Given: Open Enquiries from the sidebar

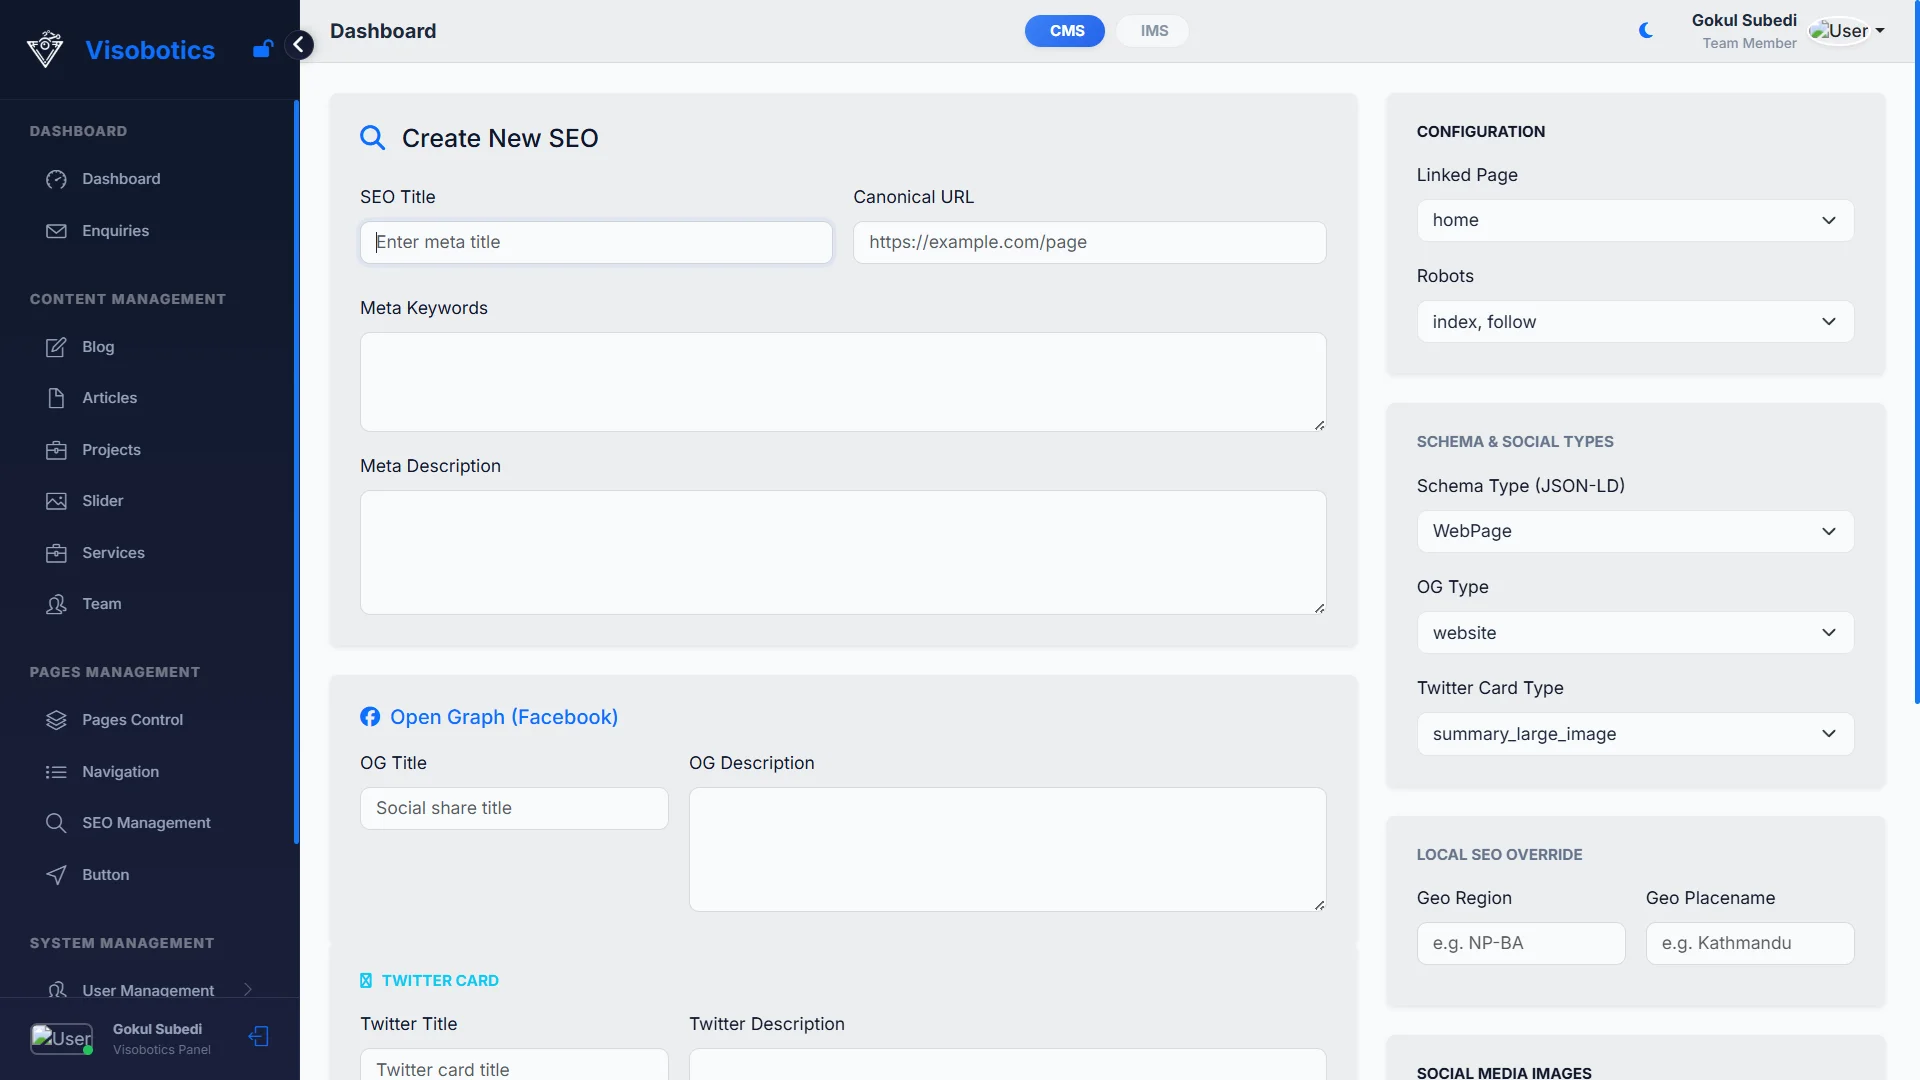Looking at the screenshot, I should tap(115, 231).
